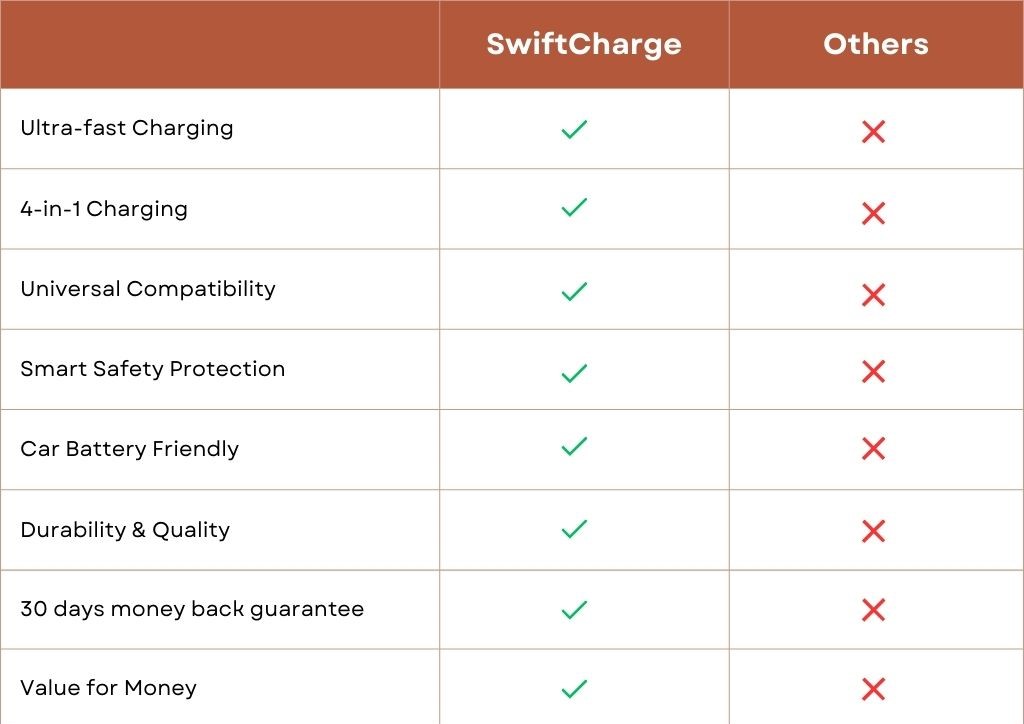Select the green checkmark beside 4-in-1 Charging
This screenshot has width=1024, height=724.
tap(574, 207)
